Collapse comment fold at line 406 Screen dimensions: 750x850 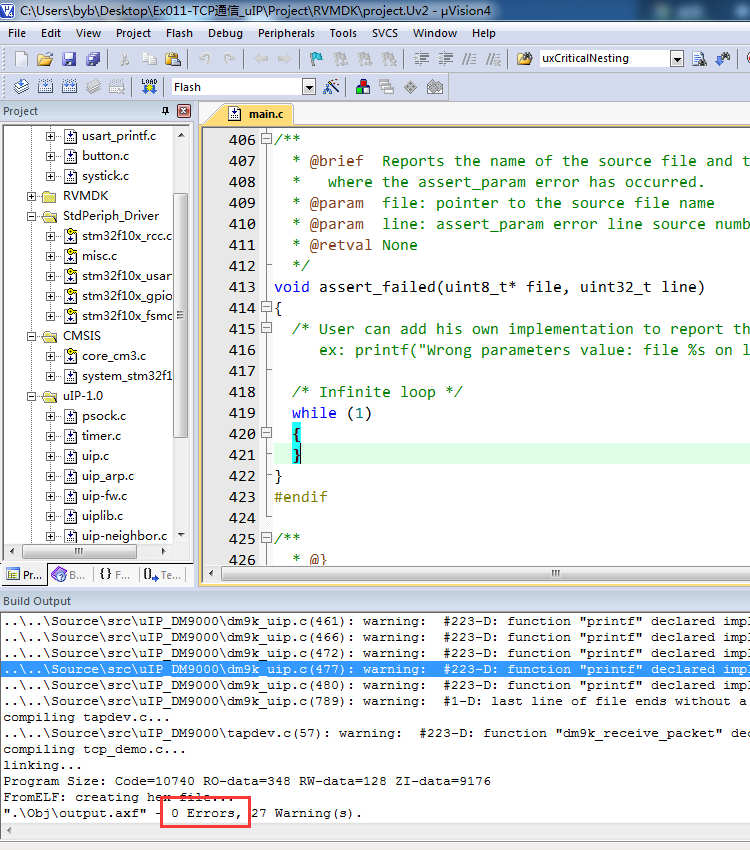(266, 139)
